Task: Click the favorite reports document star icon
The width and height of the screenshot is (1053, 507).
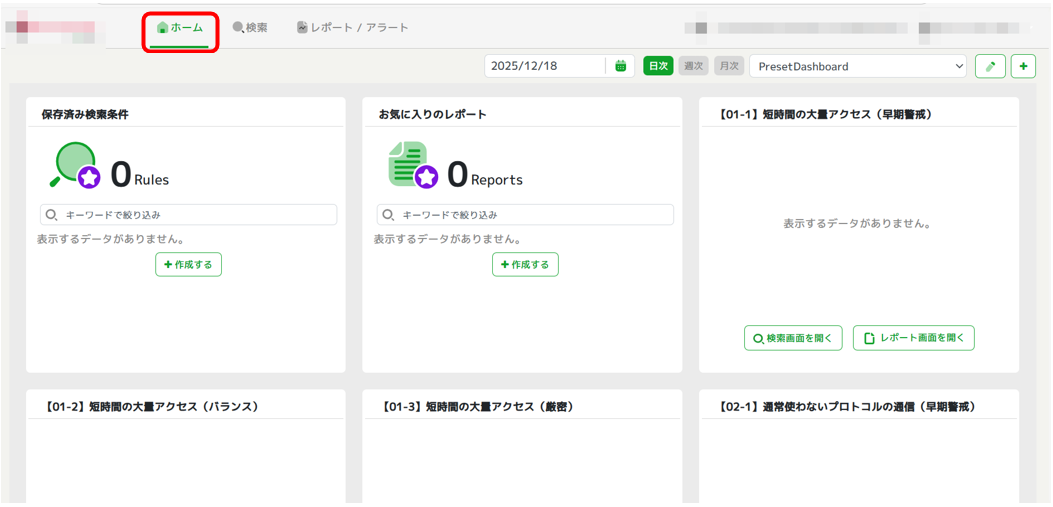Action: 413,165
